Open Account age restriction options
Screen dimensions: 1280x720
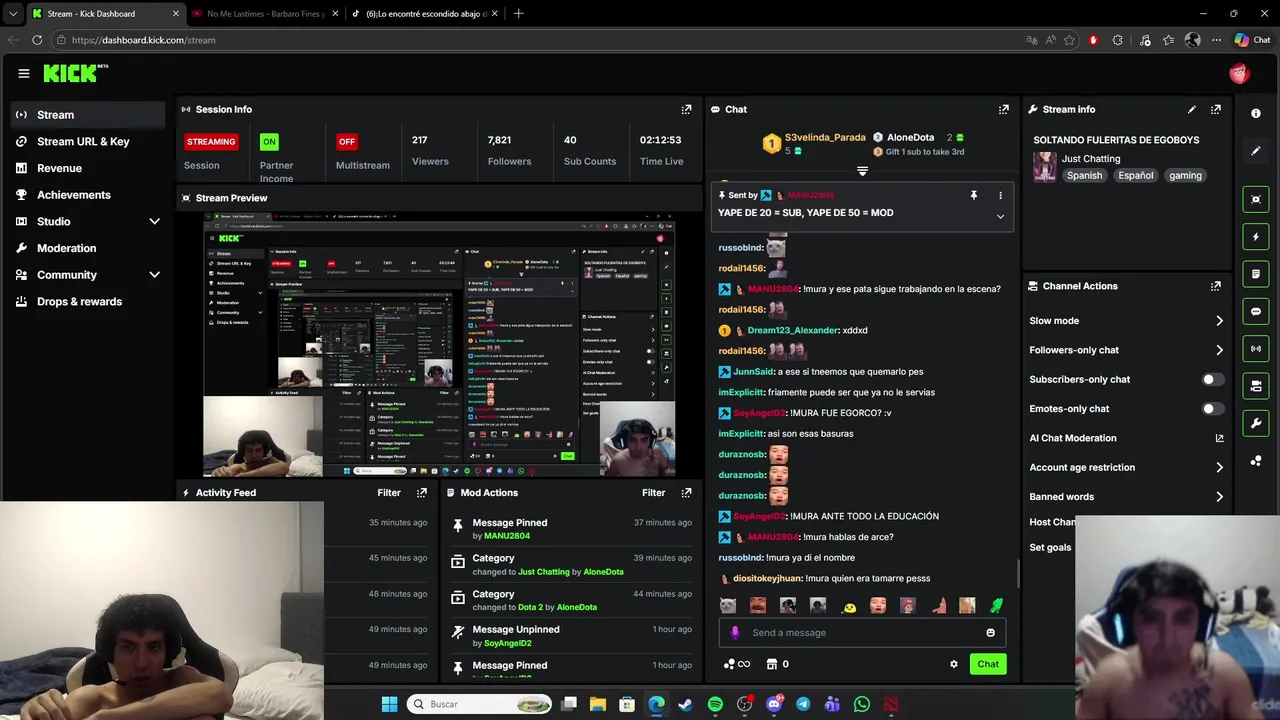click(1126, 467)
